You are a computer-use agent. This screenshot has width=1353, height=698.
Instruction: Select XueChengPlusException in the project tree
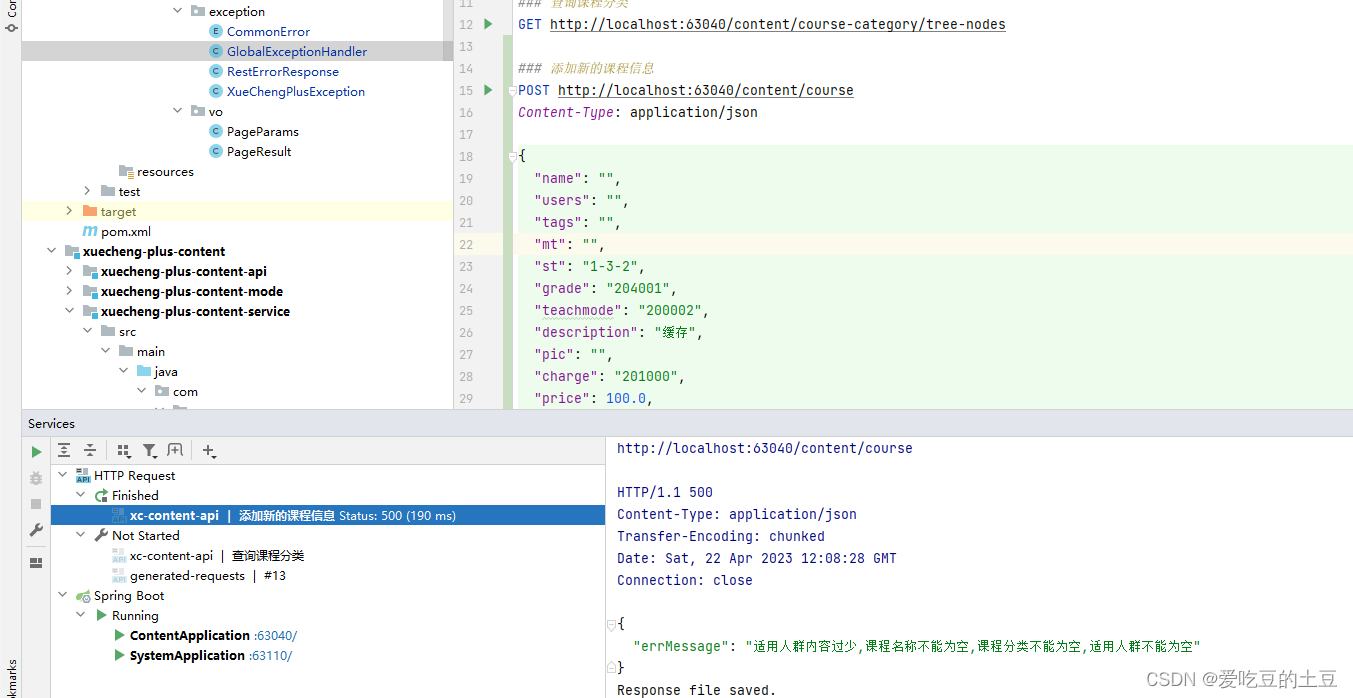tap(296, 92)
